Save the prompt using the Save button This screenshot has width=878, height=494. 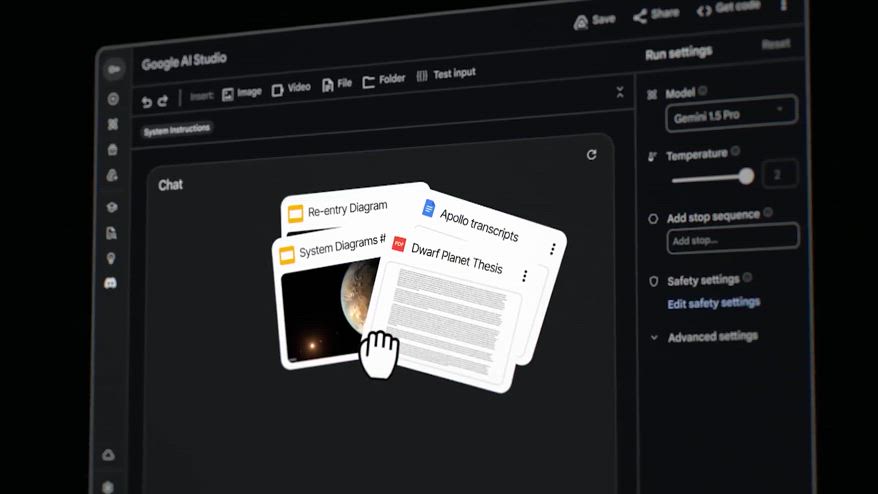594,21
